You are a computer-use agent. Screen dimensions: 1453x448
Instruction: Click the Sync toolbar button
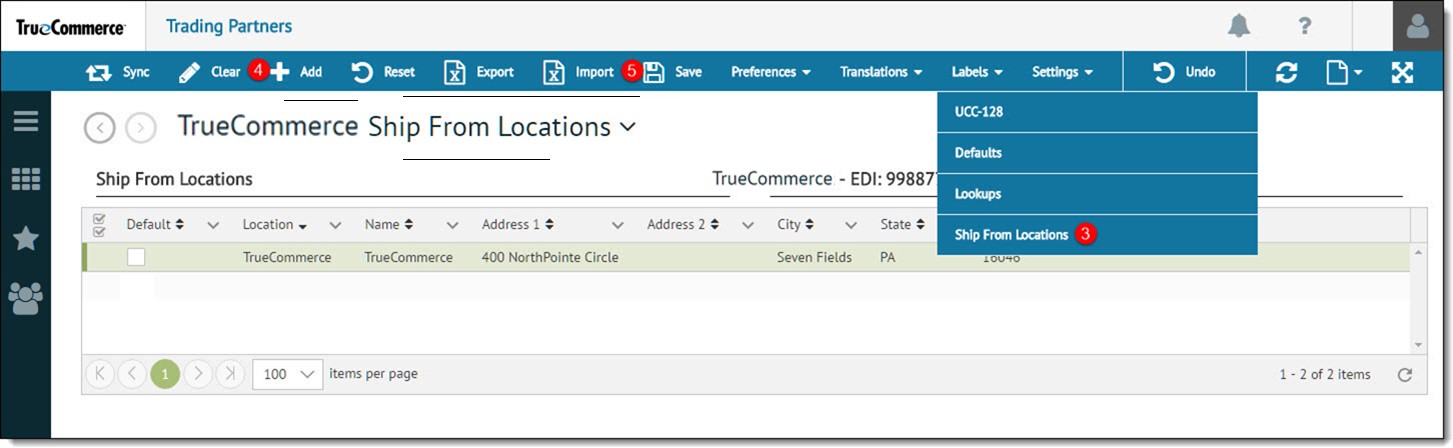(117, 72)
